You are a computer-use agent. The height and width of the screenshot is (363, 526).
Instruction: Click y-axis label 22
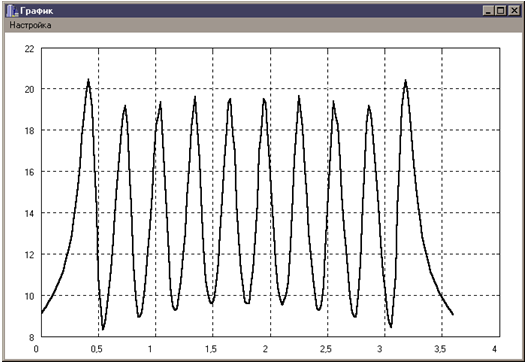click(x=30, y=49)
